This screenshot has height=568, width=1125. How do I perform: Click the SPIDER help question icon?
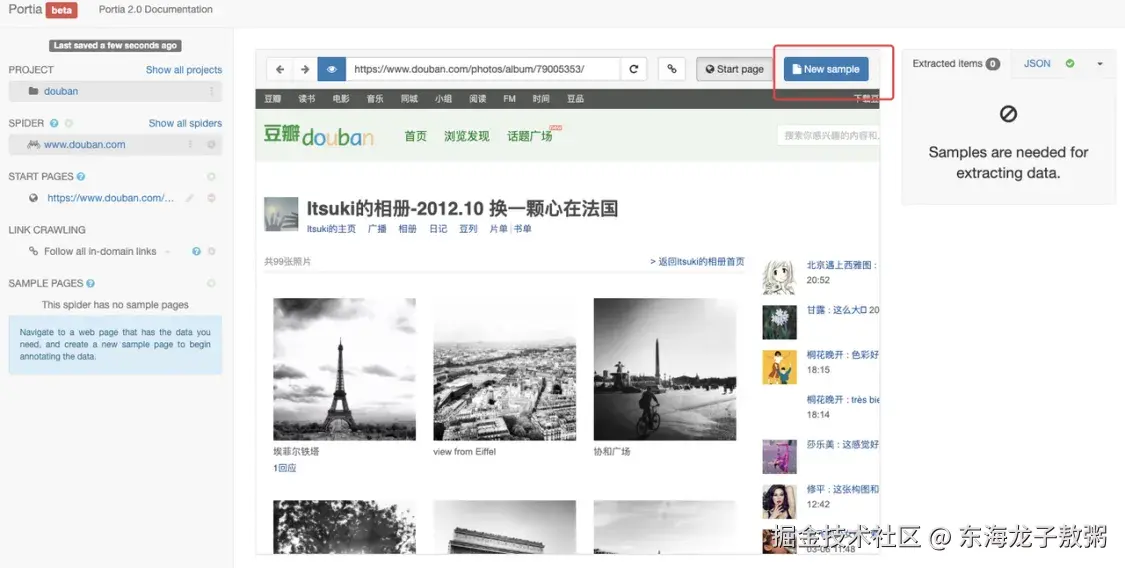point(54,123)
